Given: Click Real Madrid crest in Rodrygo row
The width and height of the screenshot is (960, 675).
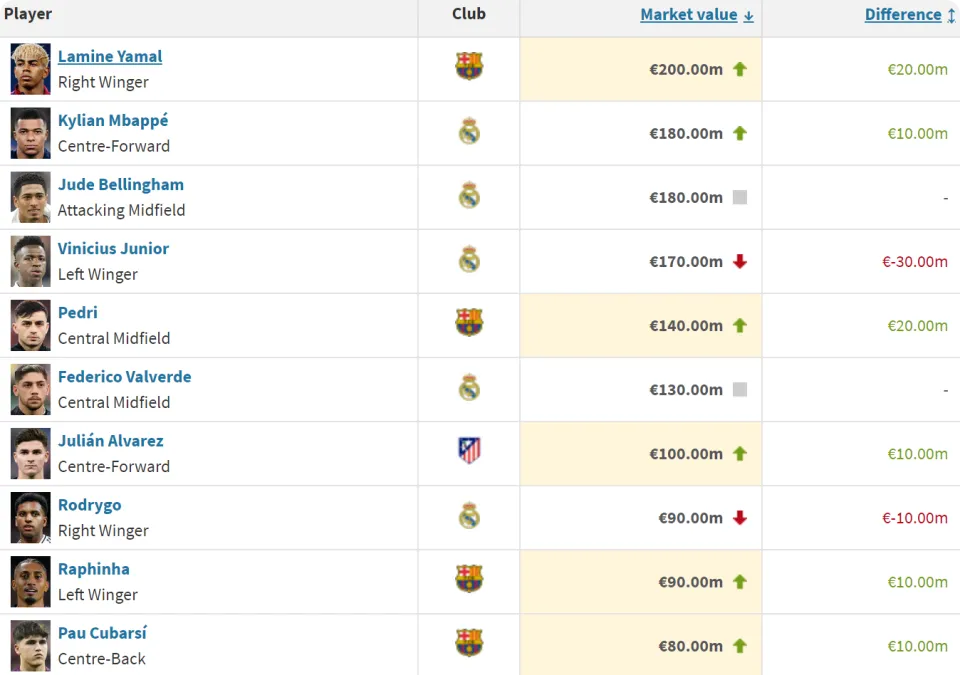Looking at the screenshot, I should (x=469, y=516).
